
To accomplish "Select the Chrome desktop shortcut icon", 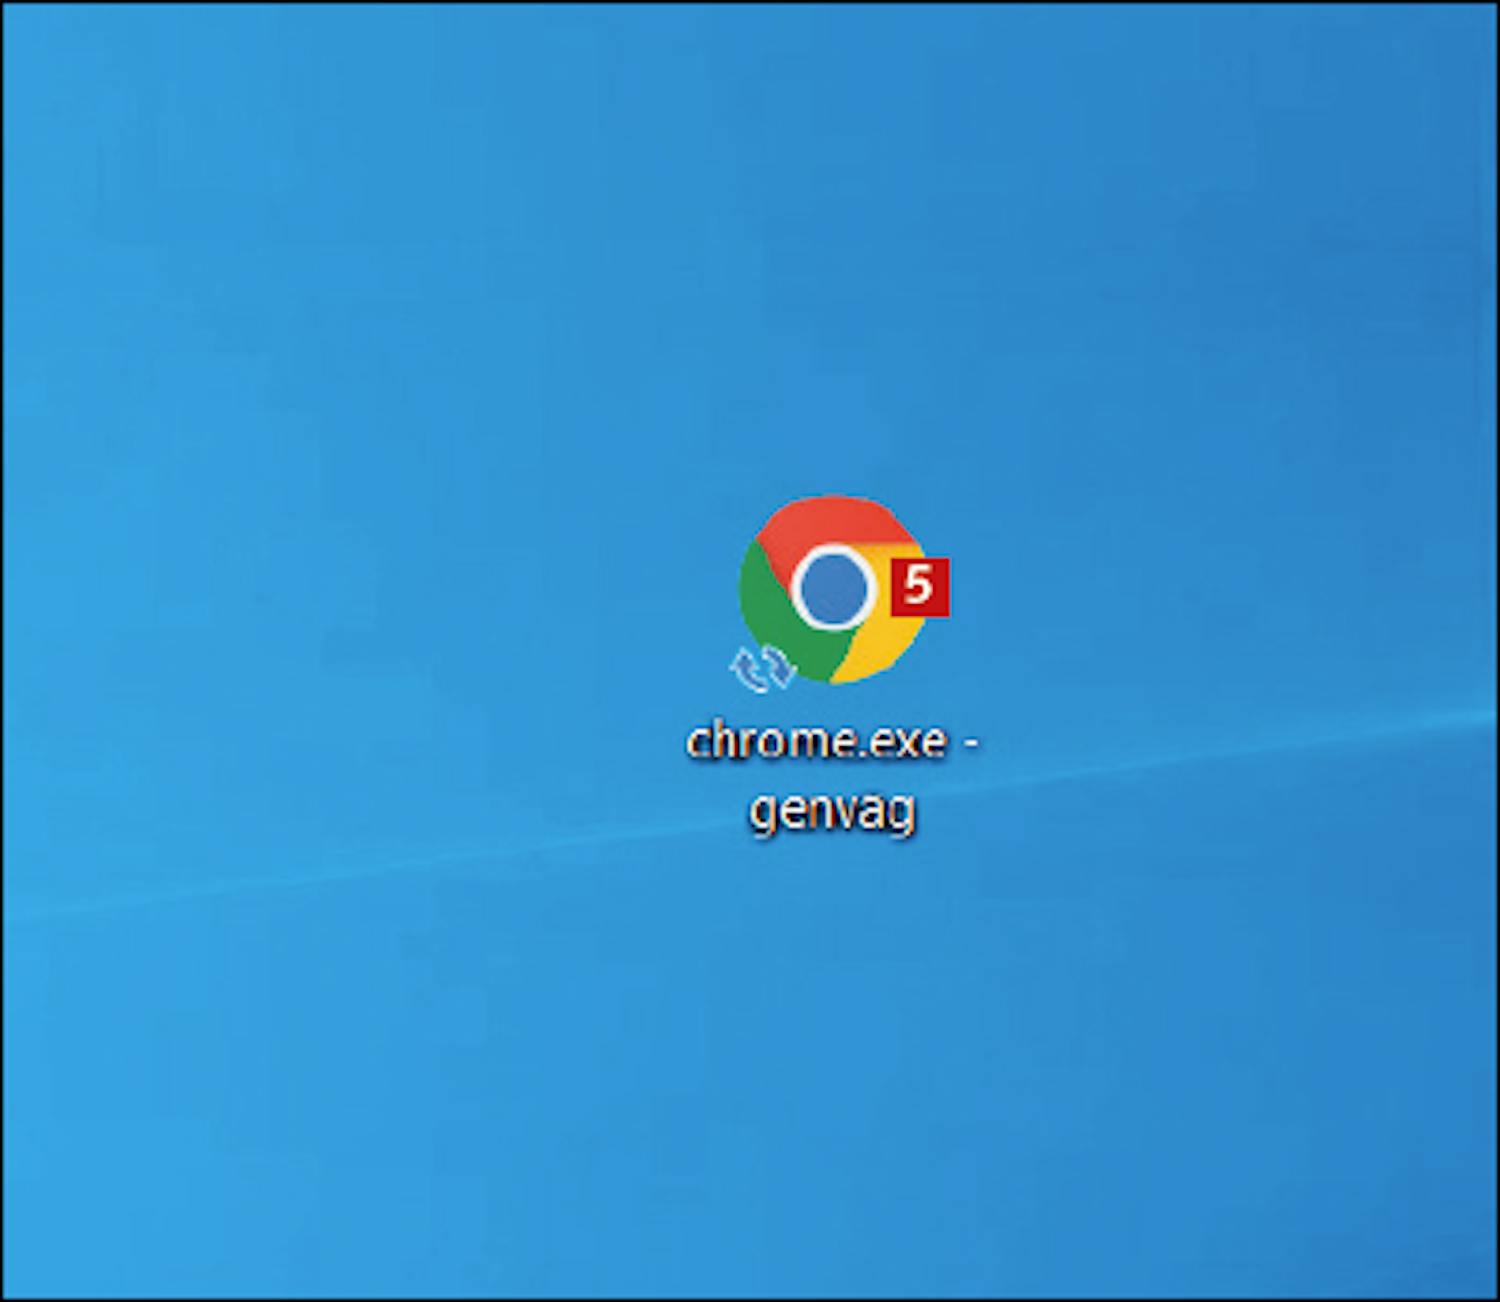I will pyautogui.click(x=832, y=589).
